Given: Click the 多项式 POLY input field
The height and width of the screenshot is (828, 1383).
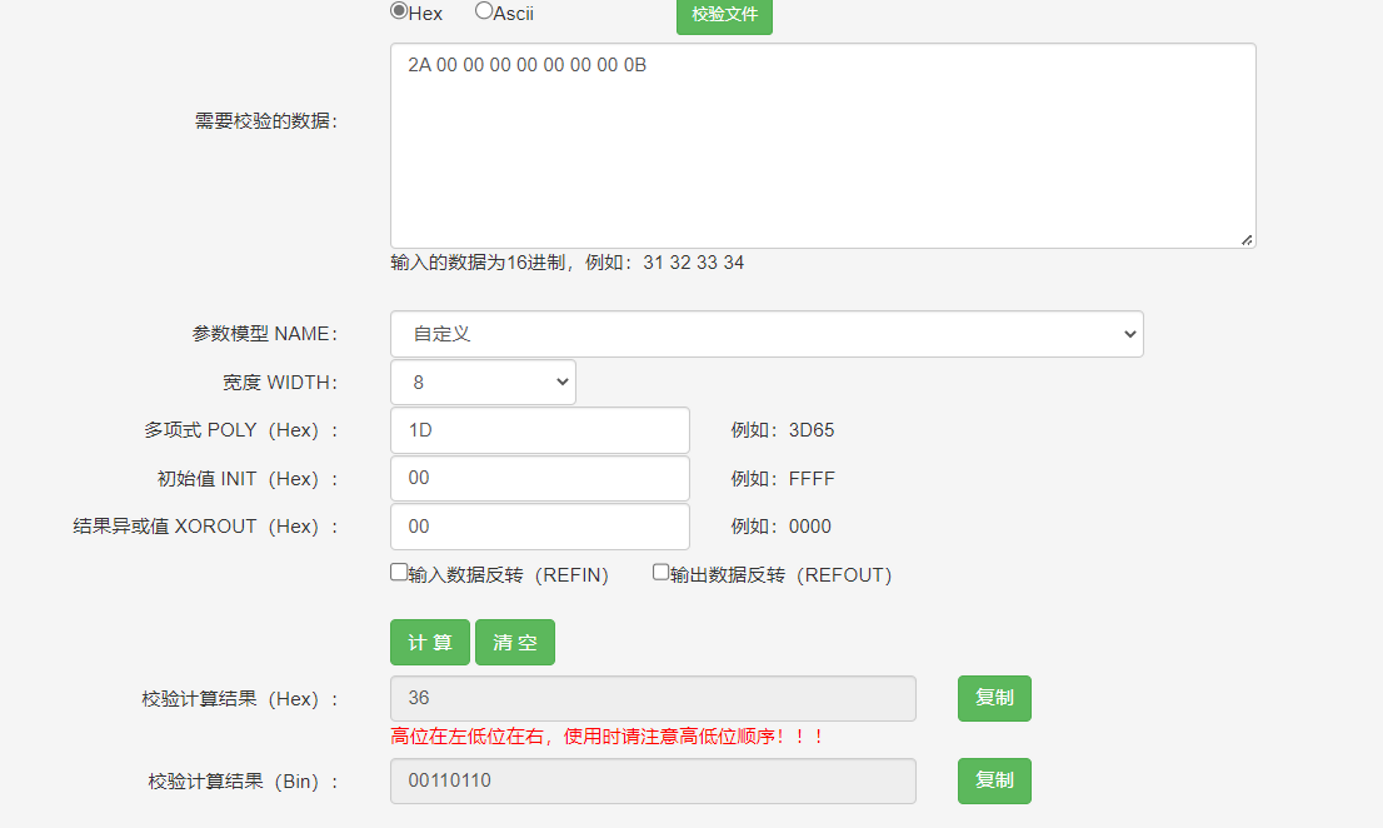Looking at the screenshot, I should [x=539, y=430].
